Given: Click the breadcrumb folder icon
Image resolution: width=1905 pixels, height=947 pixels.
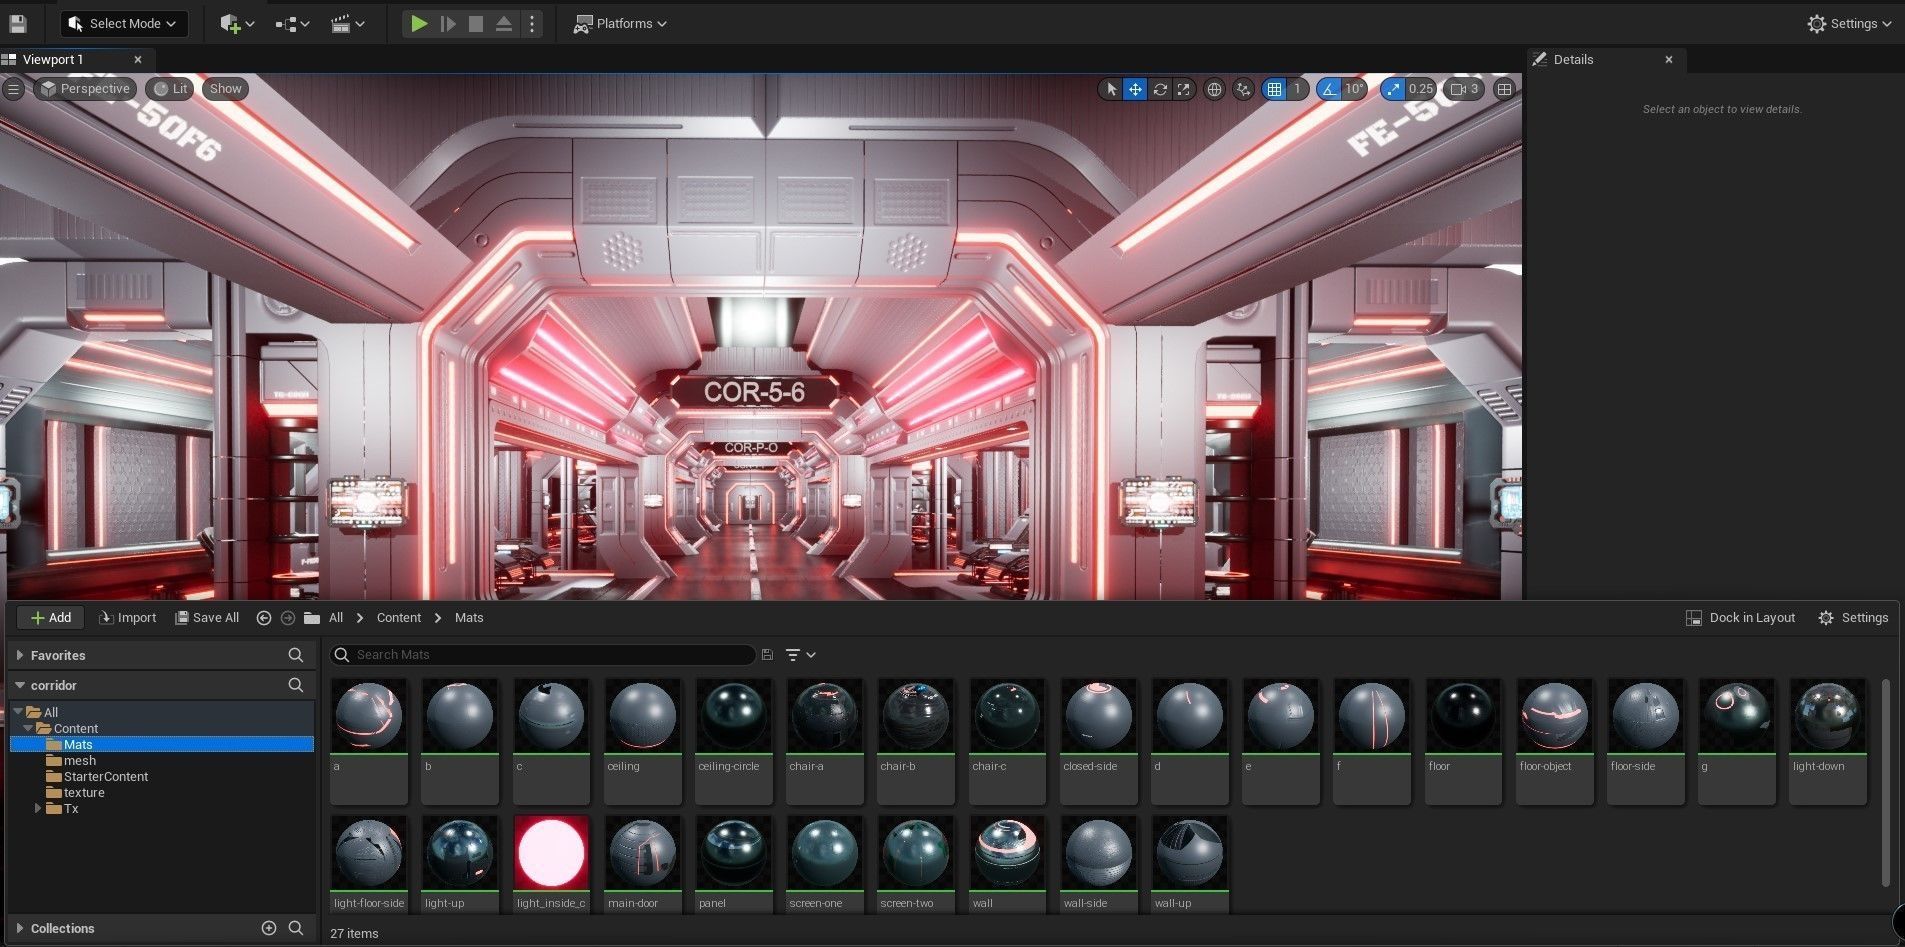Looking at the screenshot, I should (x=312, y=618).
